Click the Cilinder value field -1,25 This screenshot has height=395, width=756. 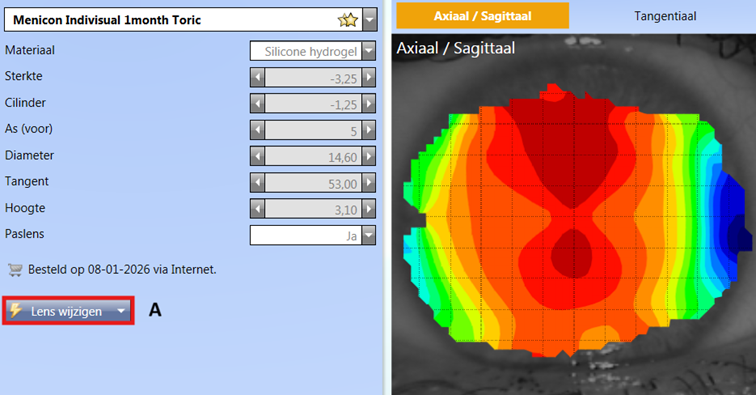pyautogui.click(x=313, y=103)
